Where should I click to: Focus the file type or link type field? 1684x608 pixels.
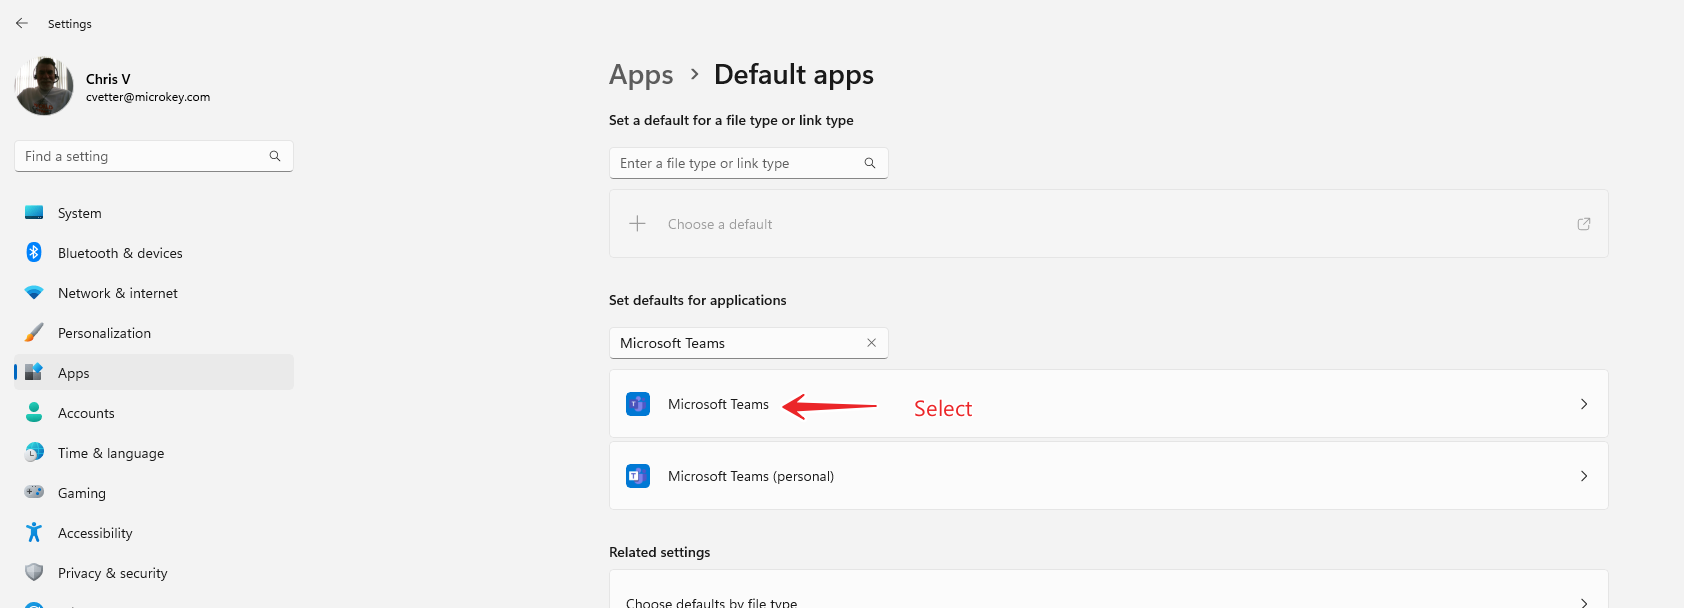pos(748,163)
